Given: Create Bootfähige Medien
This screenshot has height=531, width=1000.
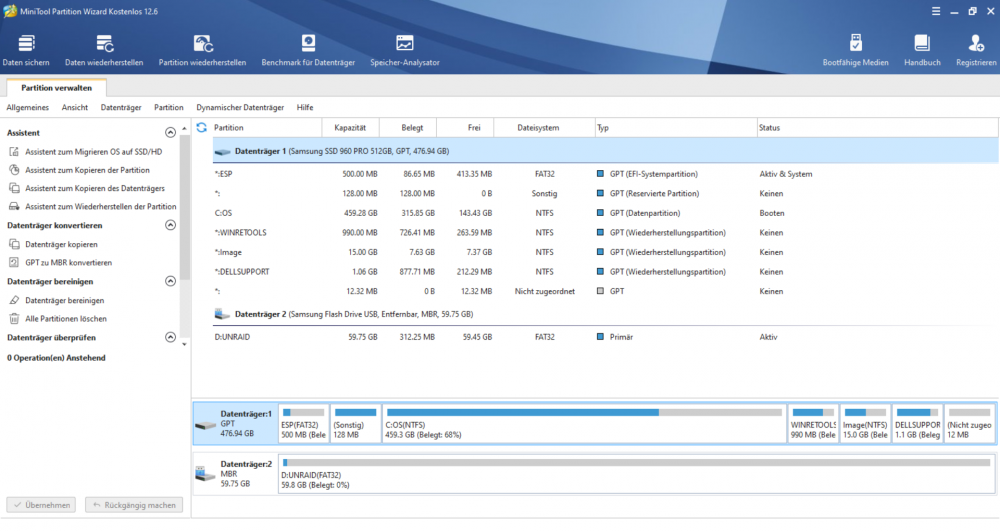Looking at the screenshot, I should point(855,50).
